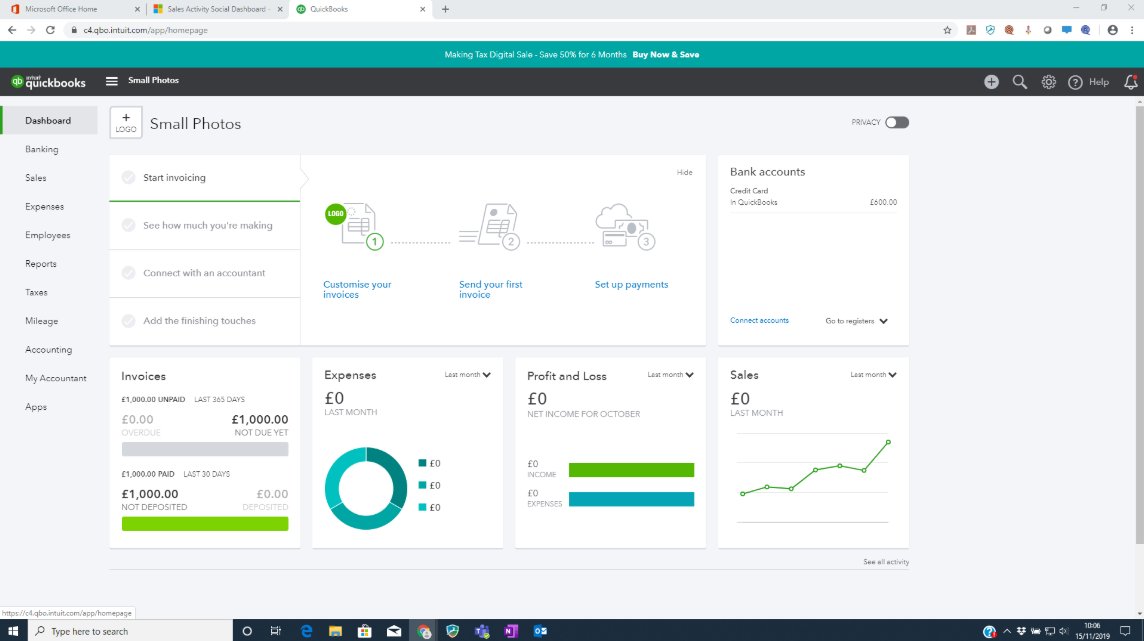The height and width of the screenshot is (641, 1144).
Task: Click the grey unpaid invoices bar
Action: click(x=205, y=449)
